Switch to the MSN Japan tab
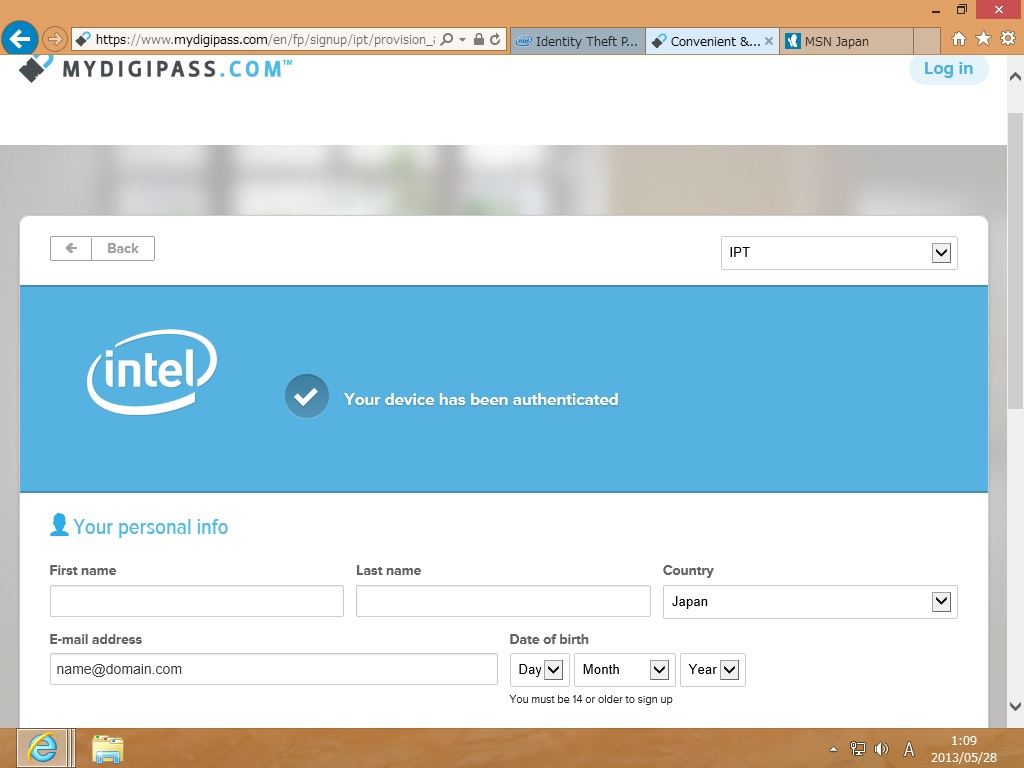 tap(846, 41)
